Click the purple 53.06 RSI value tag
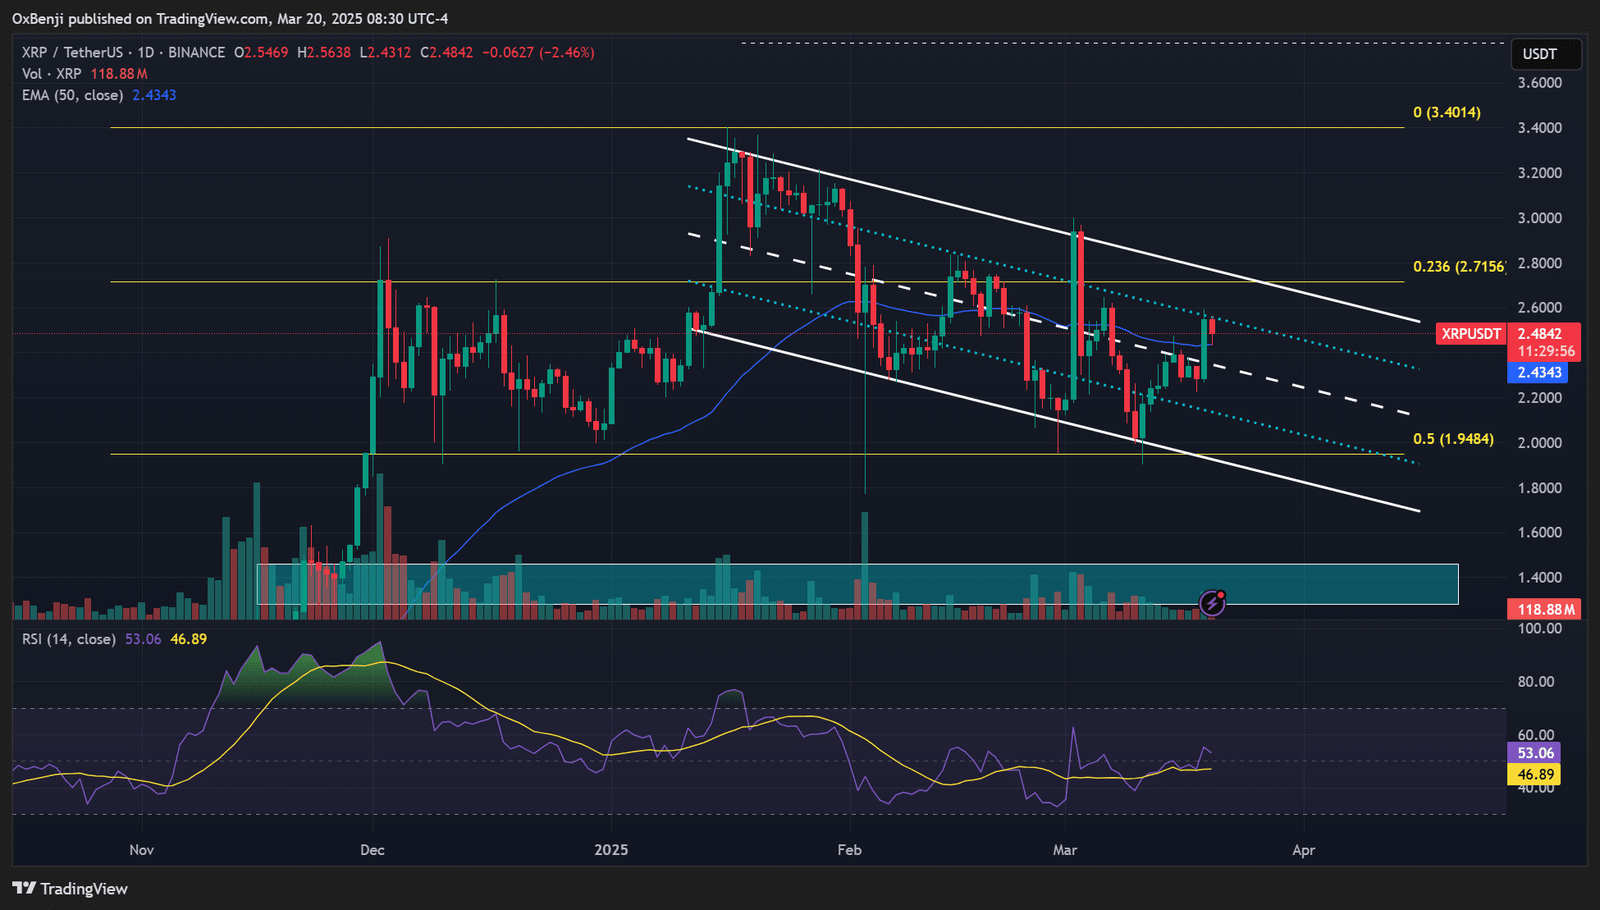Screen dimensions: 1600x910 1534,753
